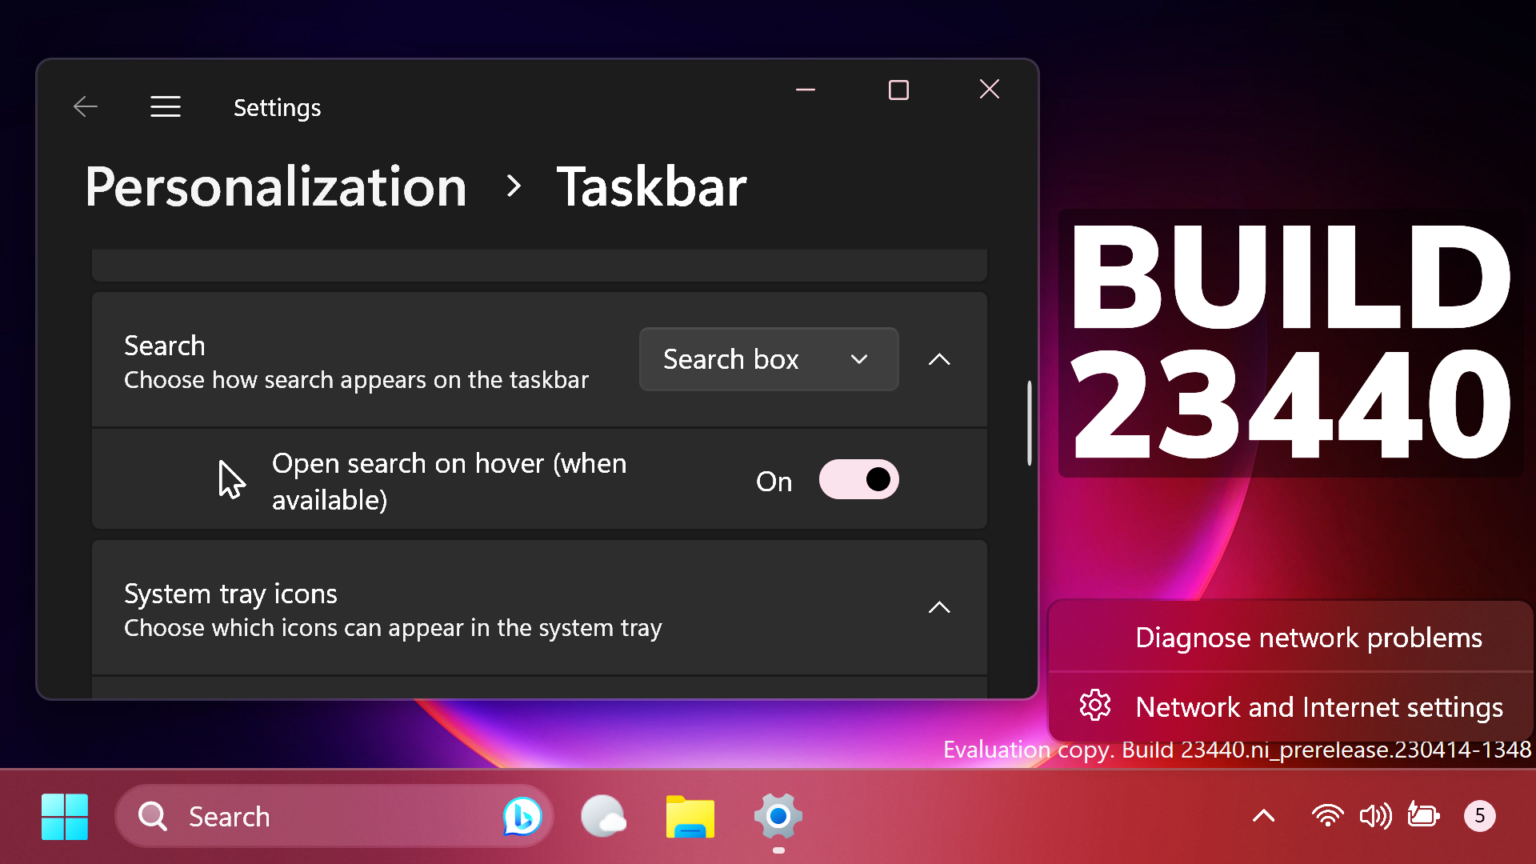Image resolution: width=1536 pixels, height=864 pixels.
Task: Click the weather icon on the taskbar
Action: point(604,816)
